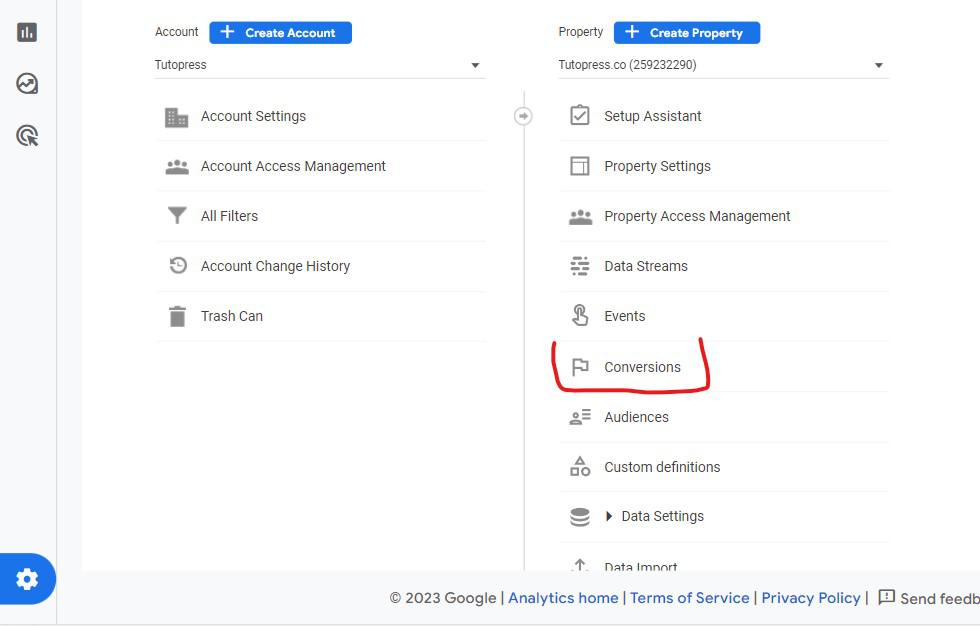Click the Admin gear icon
The image size is (980, 626).
click(x=27, y=578)
